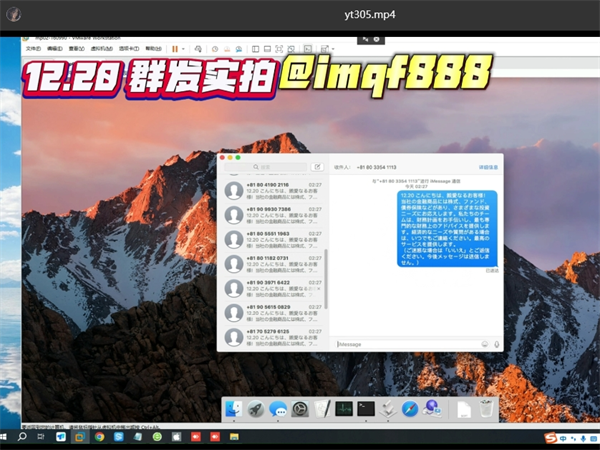The height and width of the screenshot is (450, 600).
Task: Click the Windows taskbar search icon
Action: point(22,437)
